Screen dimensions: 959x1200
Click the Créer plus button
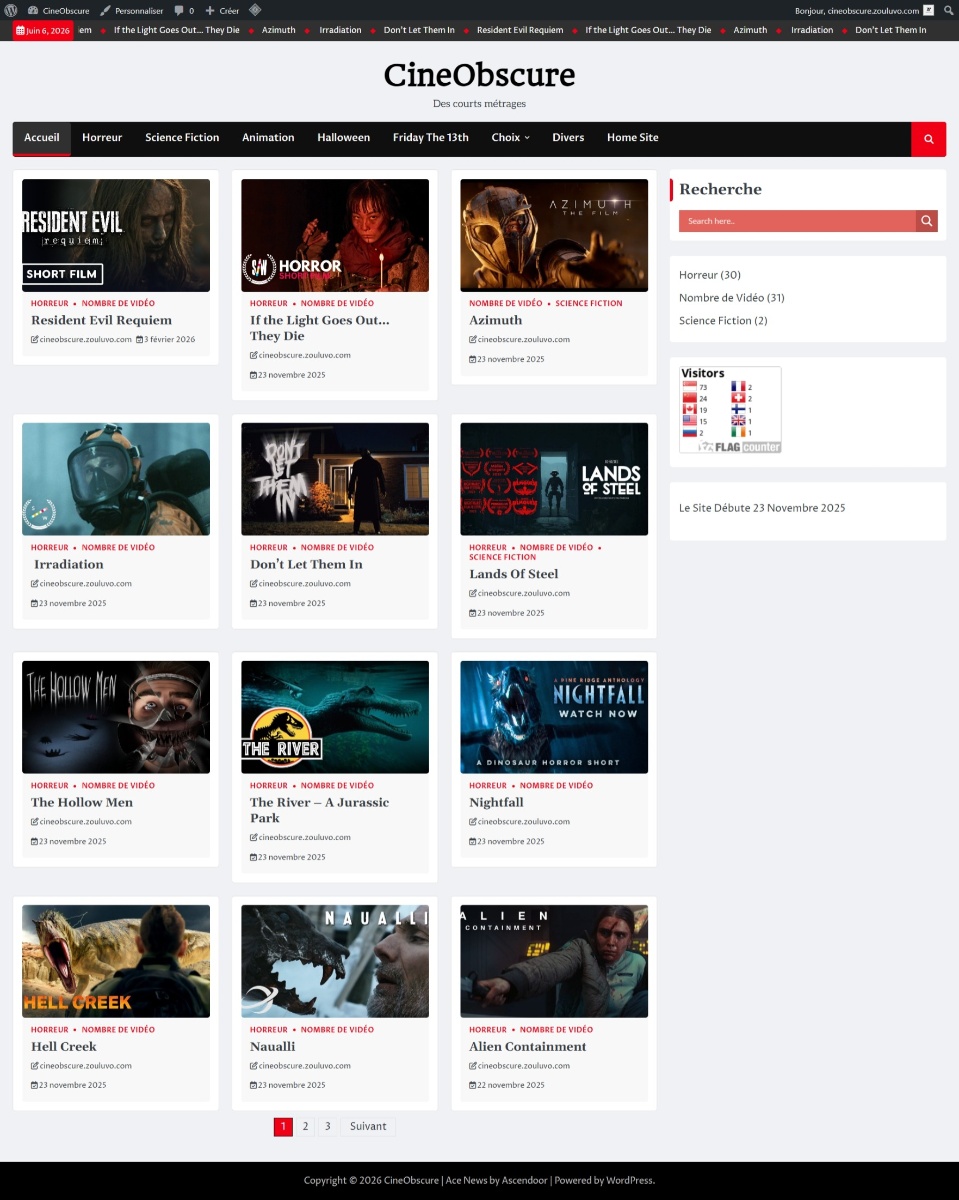click(x=222, y=10)
